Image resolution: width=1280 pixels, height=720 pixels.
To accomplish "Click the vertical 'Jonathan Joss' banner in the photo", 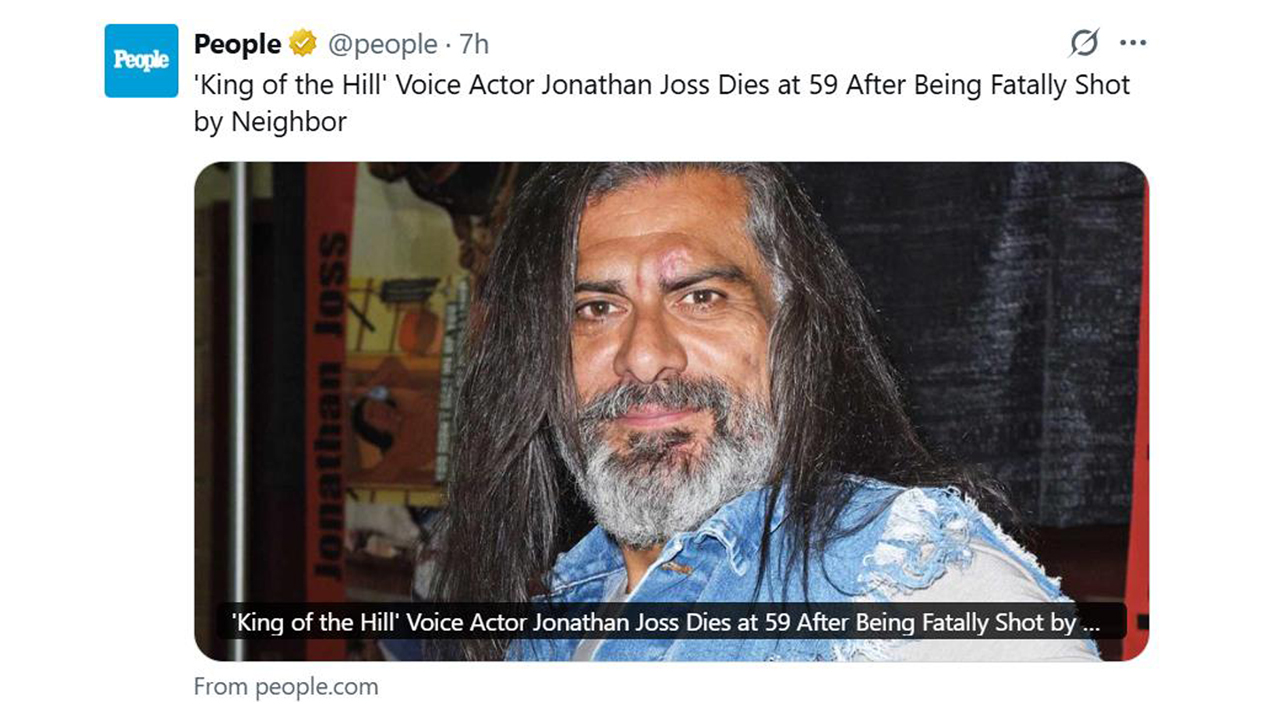I will [x=332, y=408].
